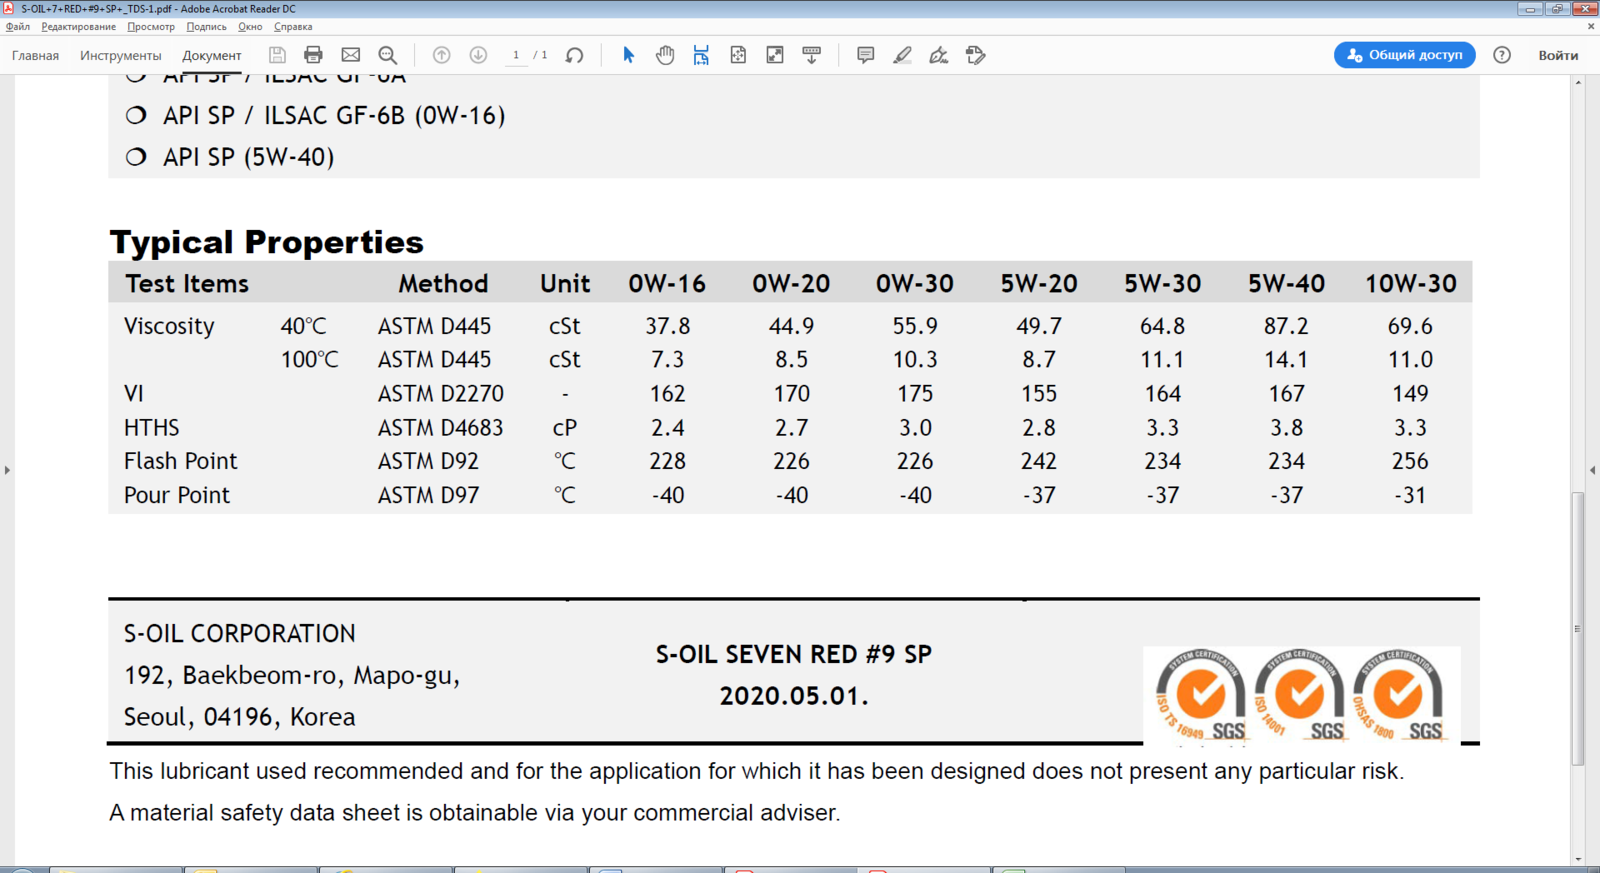Open the sign document pen tool
1600x873 pixels.
click(x=939, y=55)
